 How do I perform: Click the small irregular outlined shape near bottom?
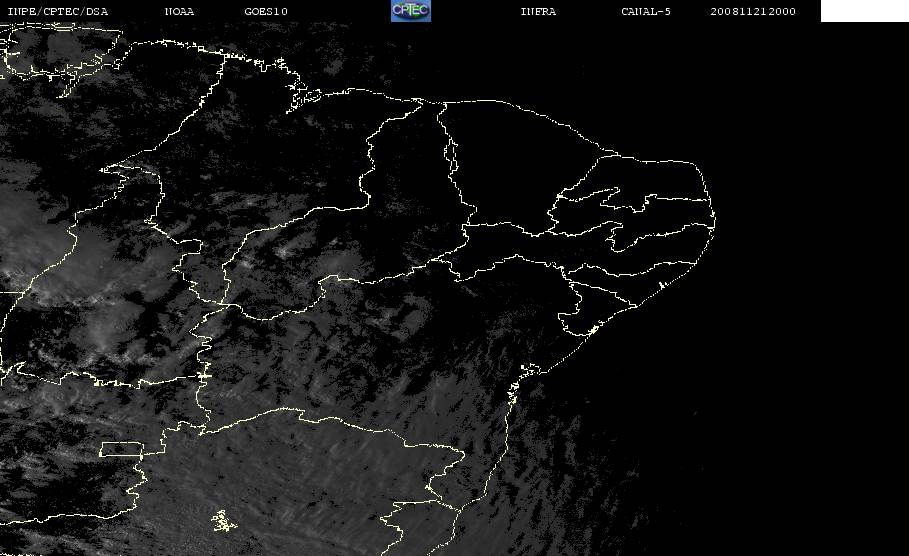click(224, 521)
